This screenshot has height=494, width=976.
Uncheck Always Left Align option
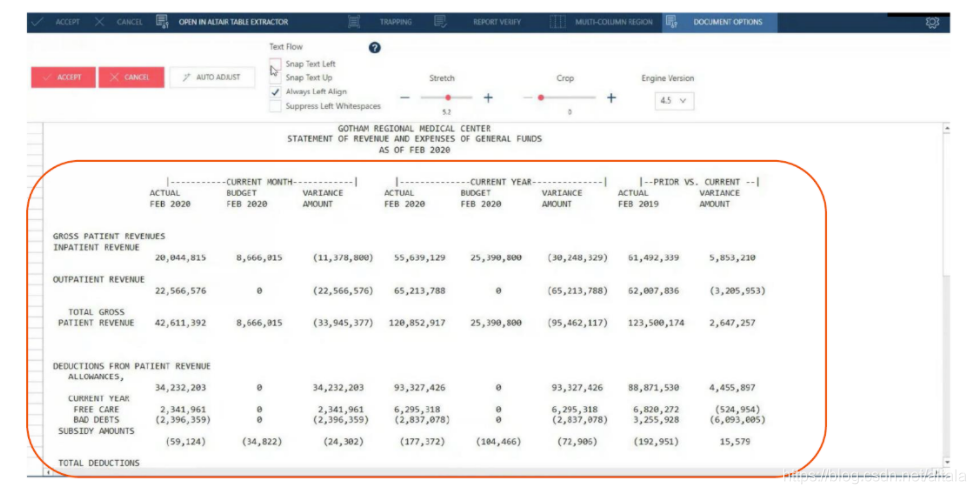pos(275,91)
